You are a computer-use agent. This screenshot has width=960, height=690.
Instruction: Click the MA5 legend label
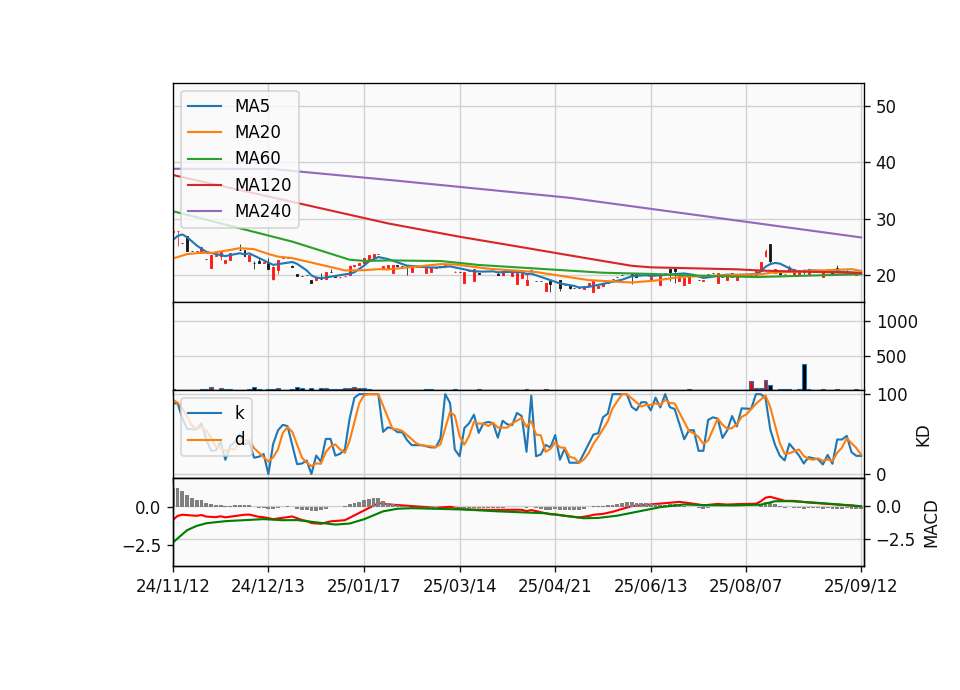point(252,106)
